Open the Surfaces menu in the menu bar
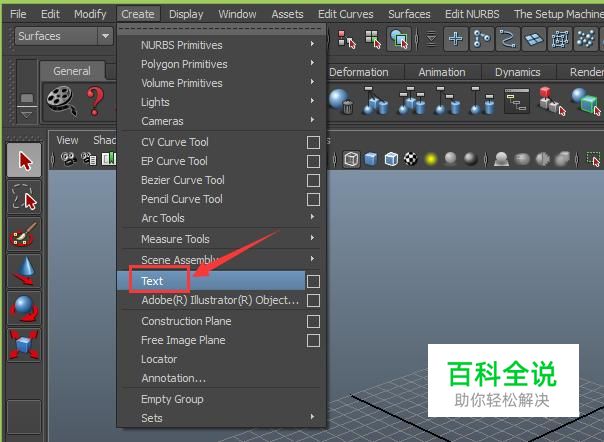 click(409, 14)
